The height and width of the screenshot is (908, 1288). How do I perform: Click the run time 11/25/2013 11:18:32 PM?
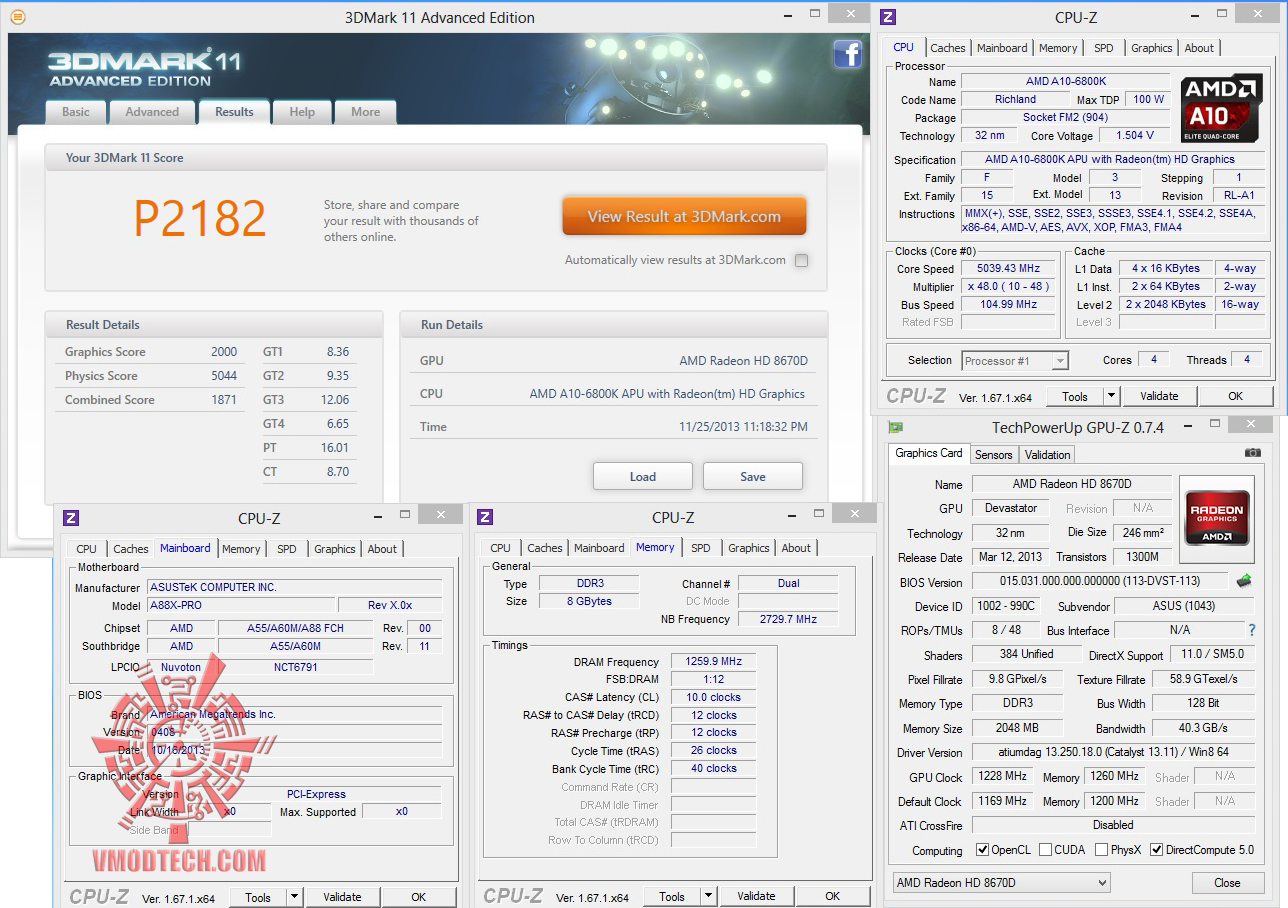[743, 426]
